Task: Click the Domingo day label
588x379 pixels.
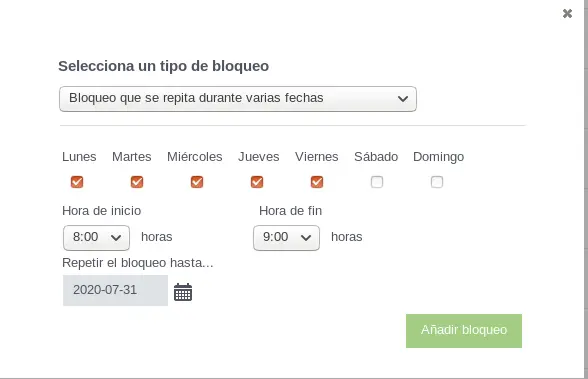Action: tap(438, 157)
